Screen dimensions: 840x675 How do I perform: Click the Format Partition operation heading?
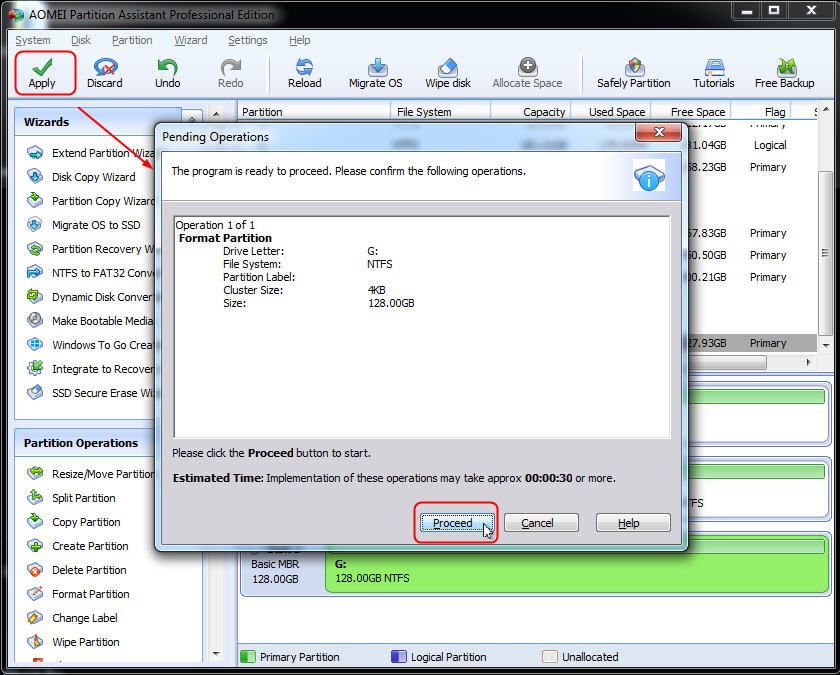coord(225,238)
